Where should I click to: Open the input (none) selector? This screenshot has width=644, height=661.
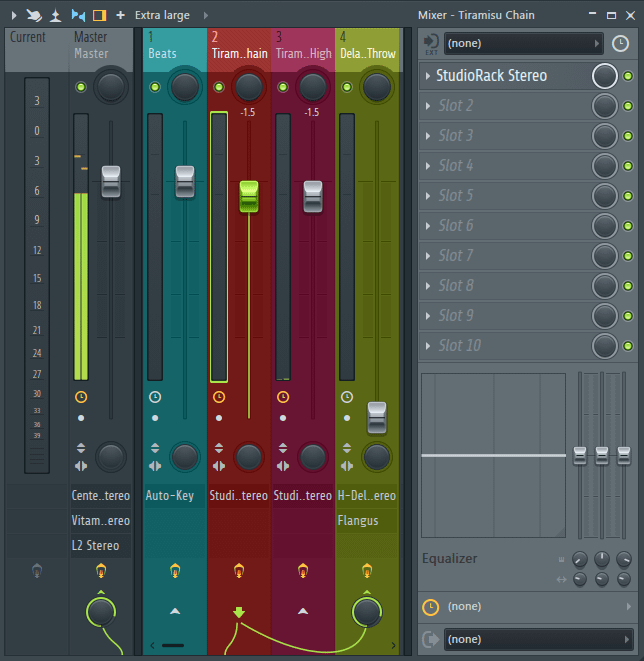[523, 43]
